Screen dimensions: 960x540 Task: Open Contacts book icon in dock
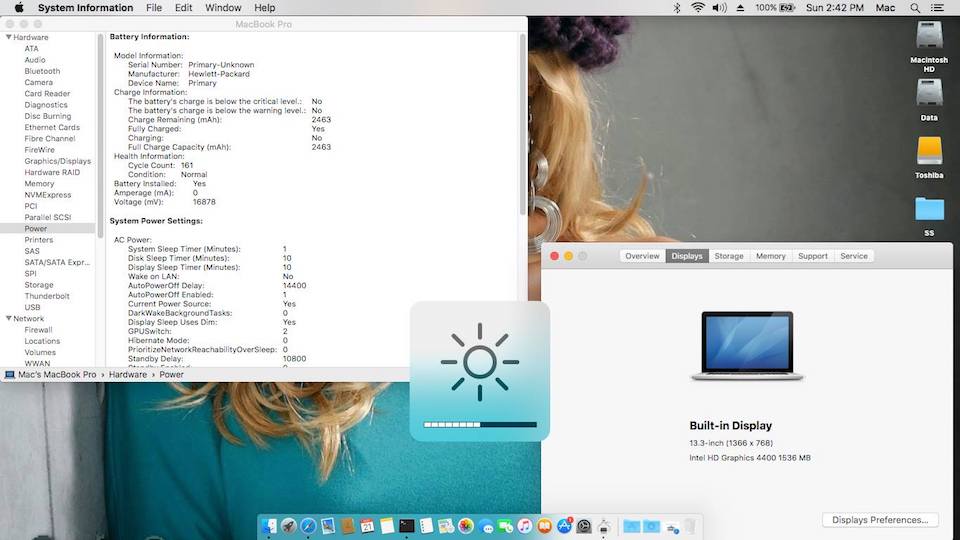[347, 526]
